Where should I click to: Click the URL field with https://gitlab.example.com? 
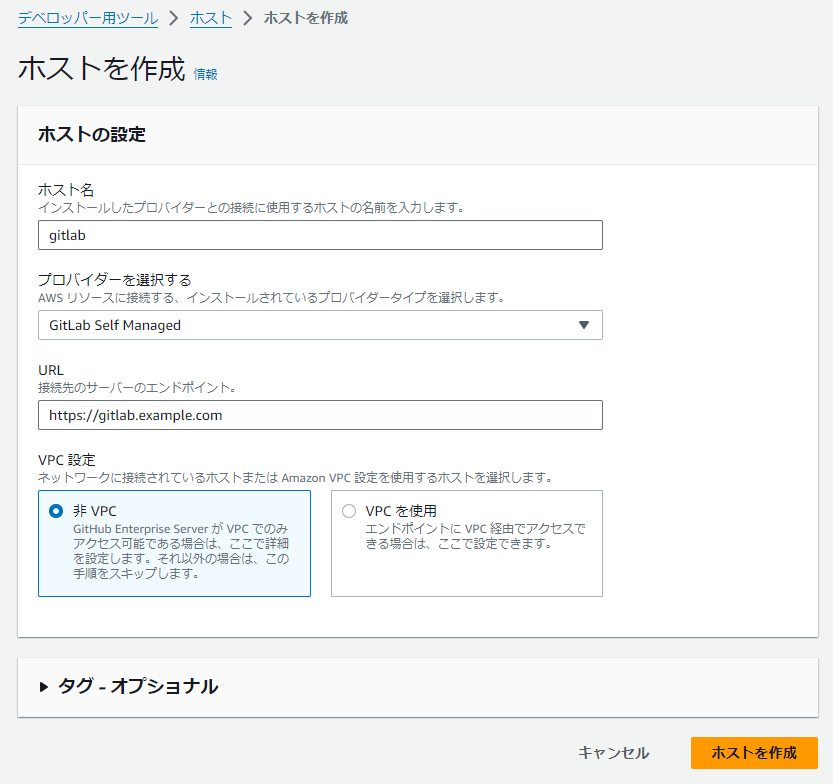(x=320, y=415)
